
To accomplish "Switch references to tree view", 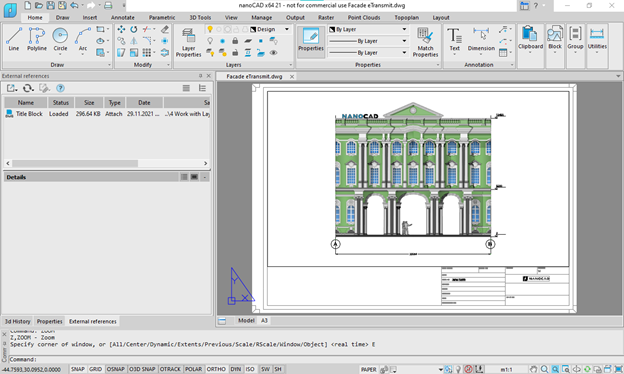I will 202,88.
